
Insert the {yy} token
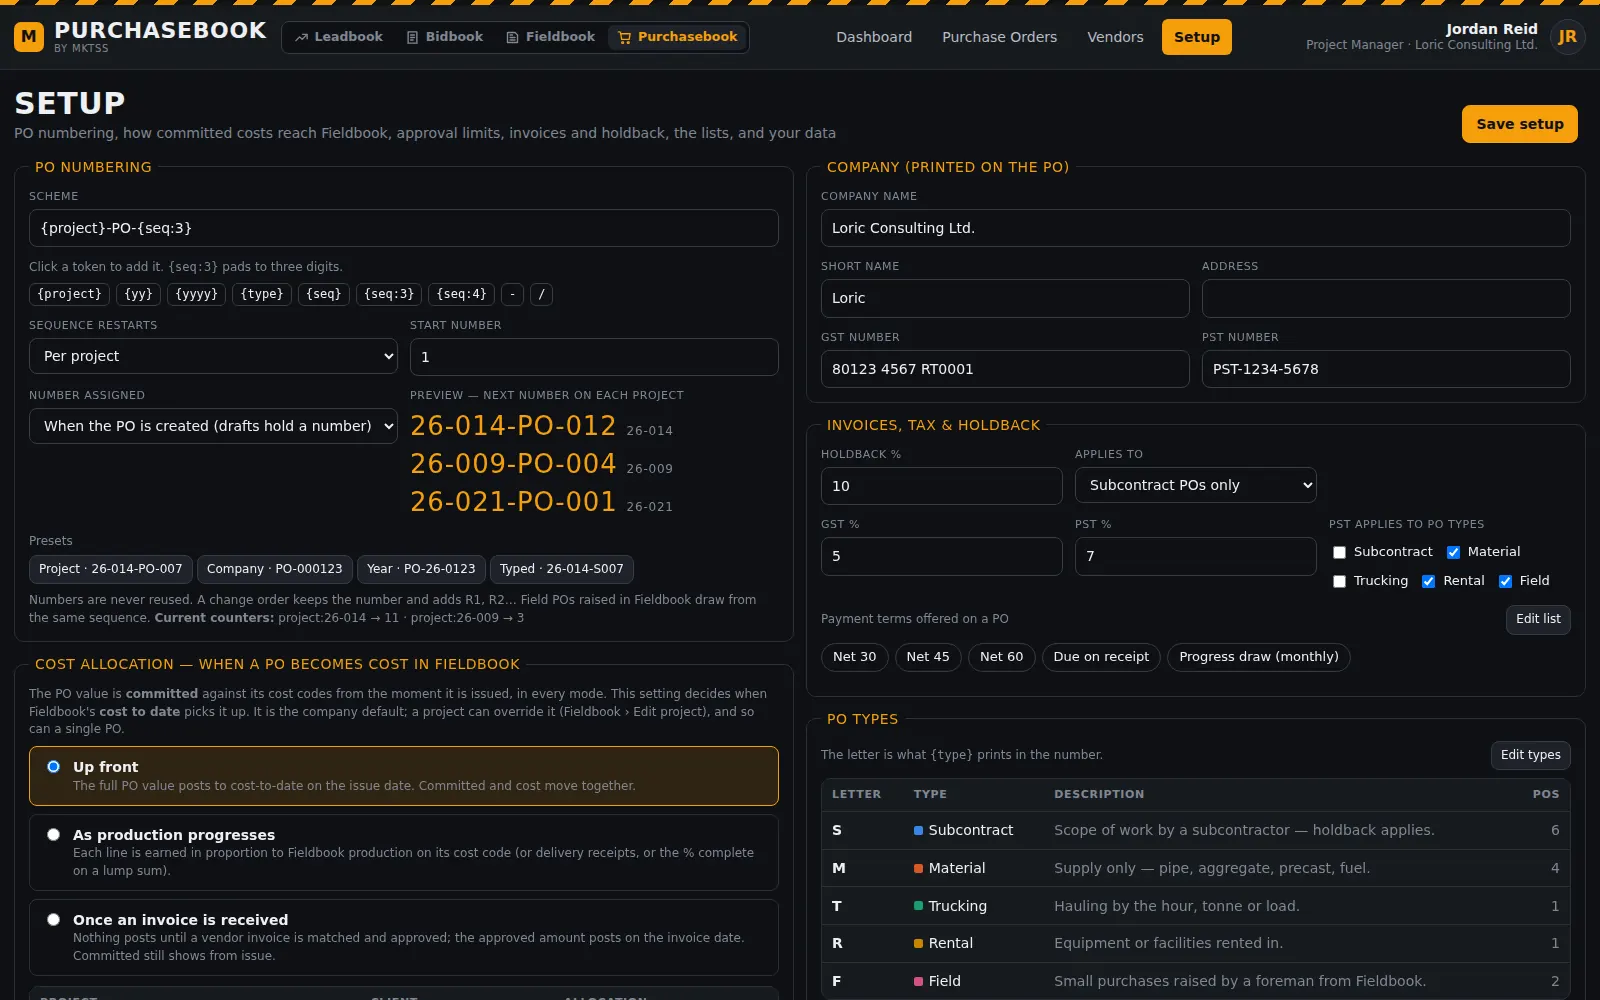pos(138,294)
